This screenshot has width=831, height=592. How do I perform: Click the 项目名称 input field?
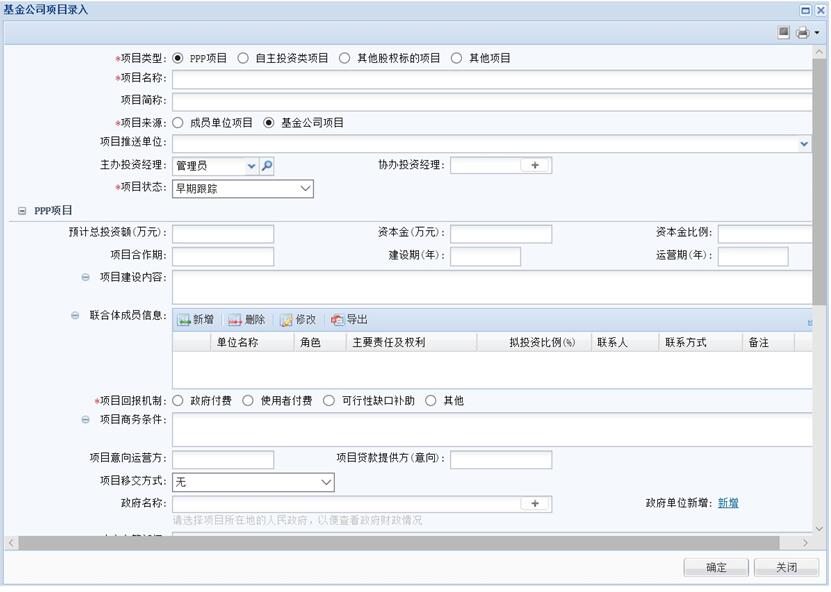click(x=490, y=79)
